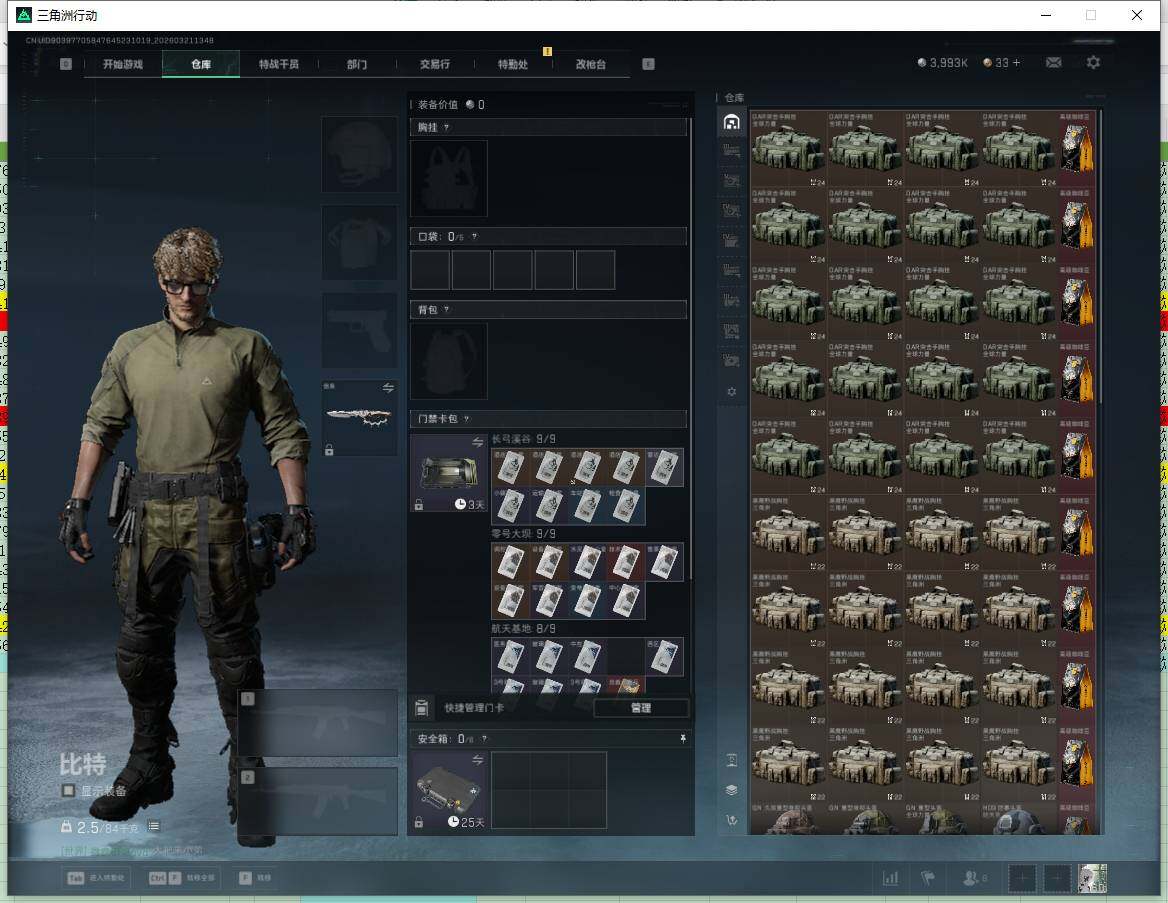The width and height of the screenshot is (1168, 903).
Task: Click the flag icon in bottom bar
Action: tap(928, 878)
